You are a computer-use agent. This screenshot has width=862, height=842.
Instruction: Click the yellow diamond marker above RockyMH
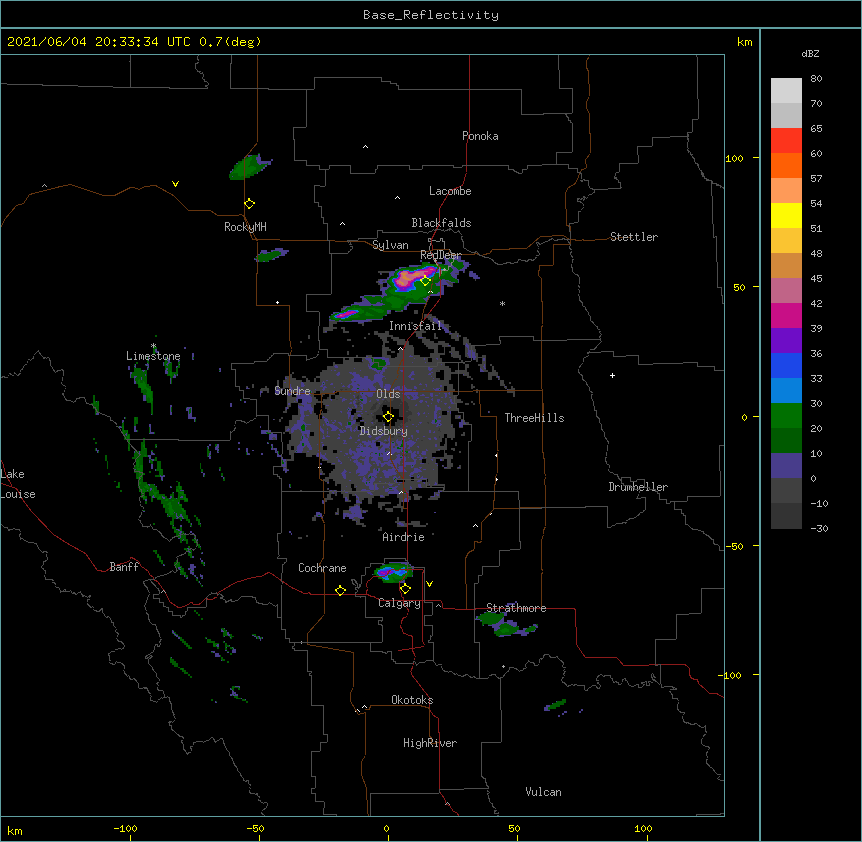(x=250, y=204)
